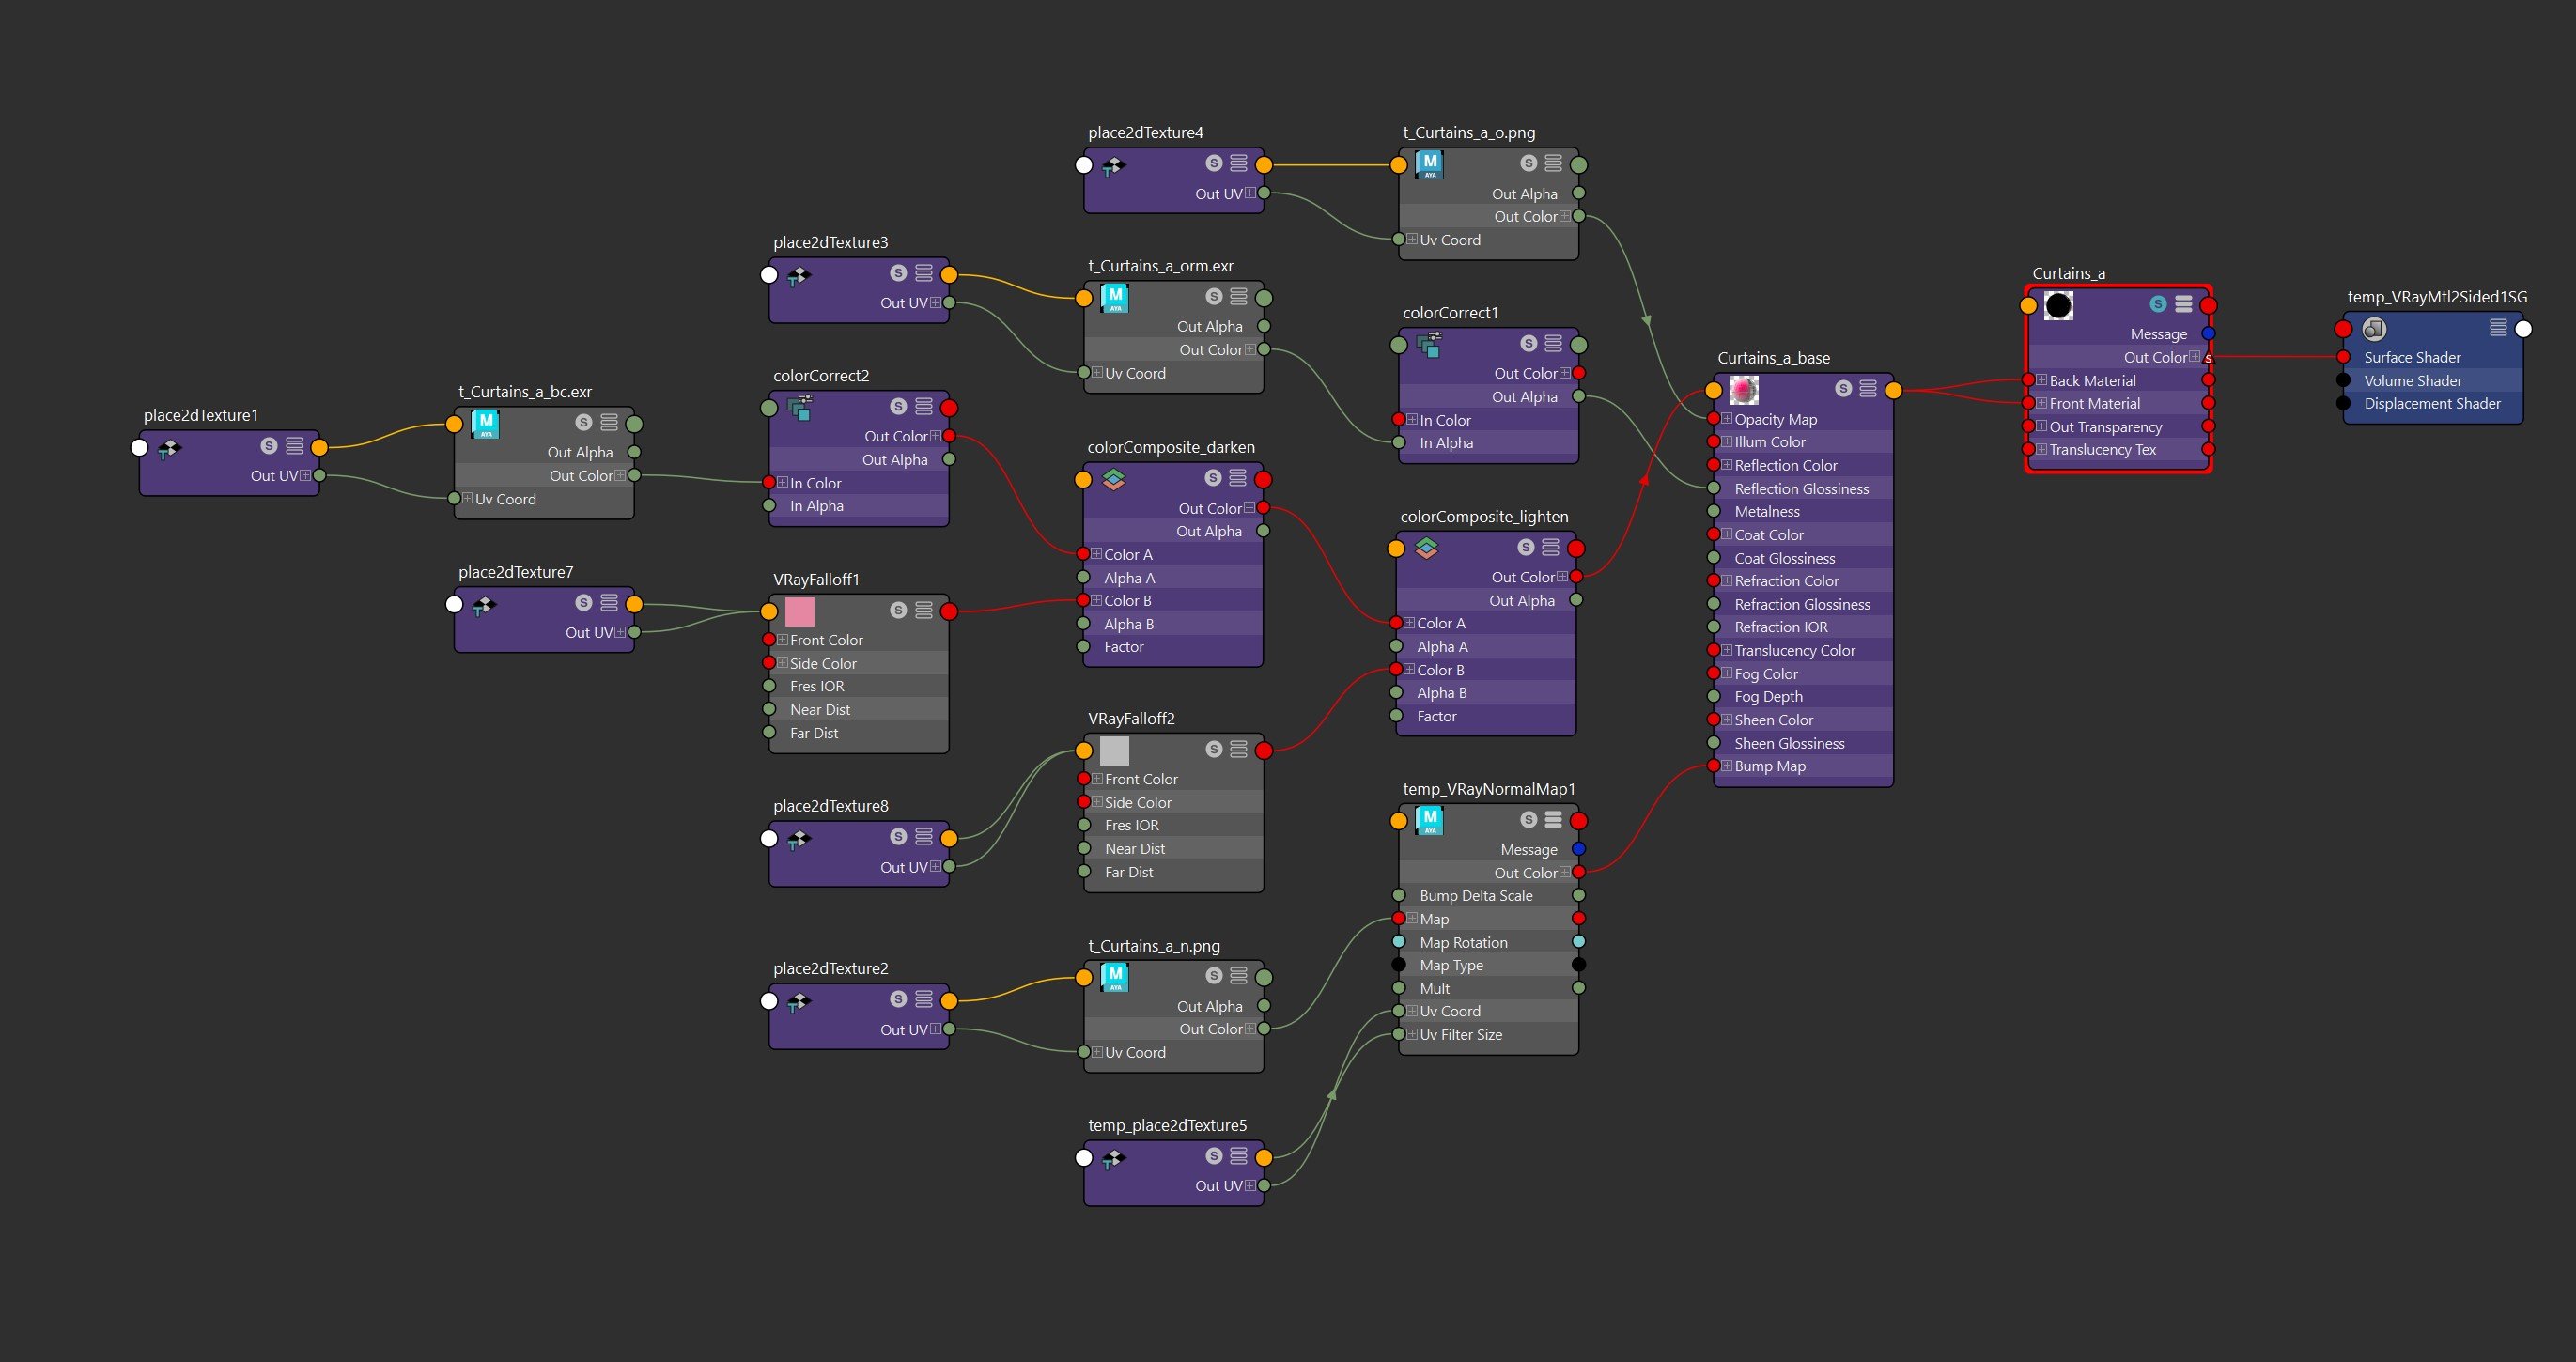The width and height of the screenshot is (2576, 1362).
Task: Expand the Opacity Map attribute on Curtains_a_base
Action: [1726, 419]
